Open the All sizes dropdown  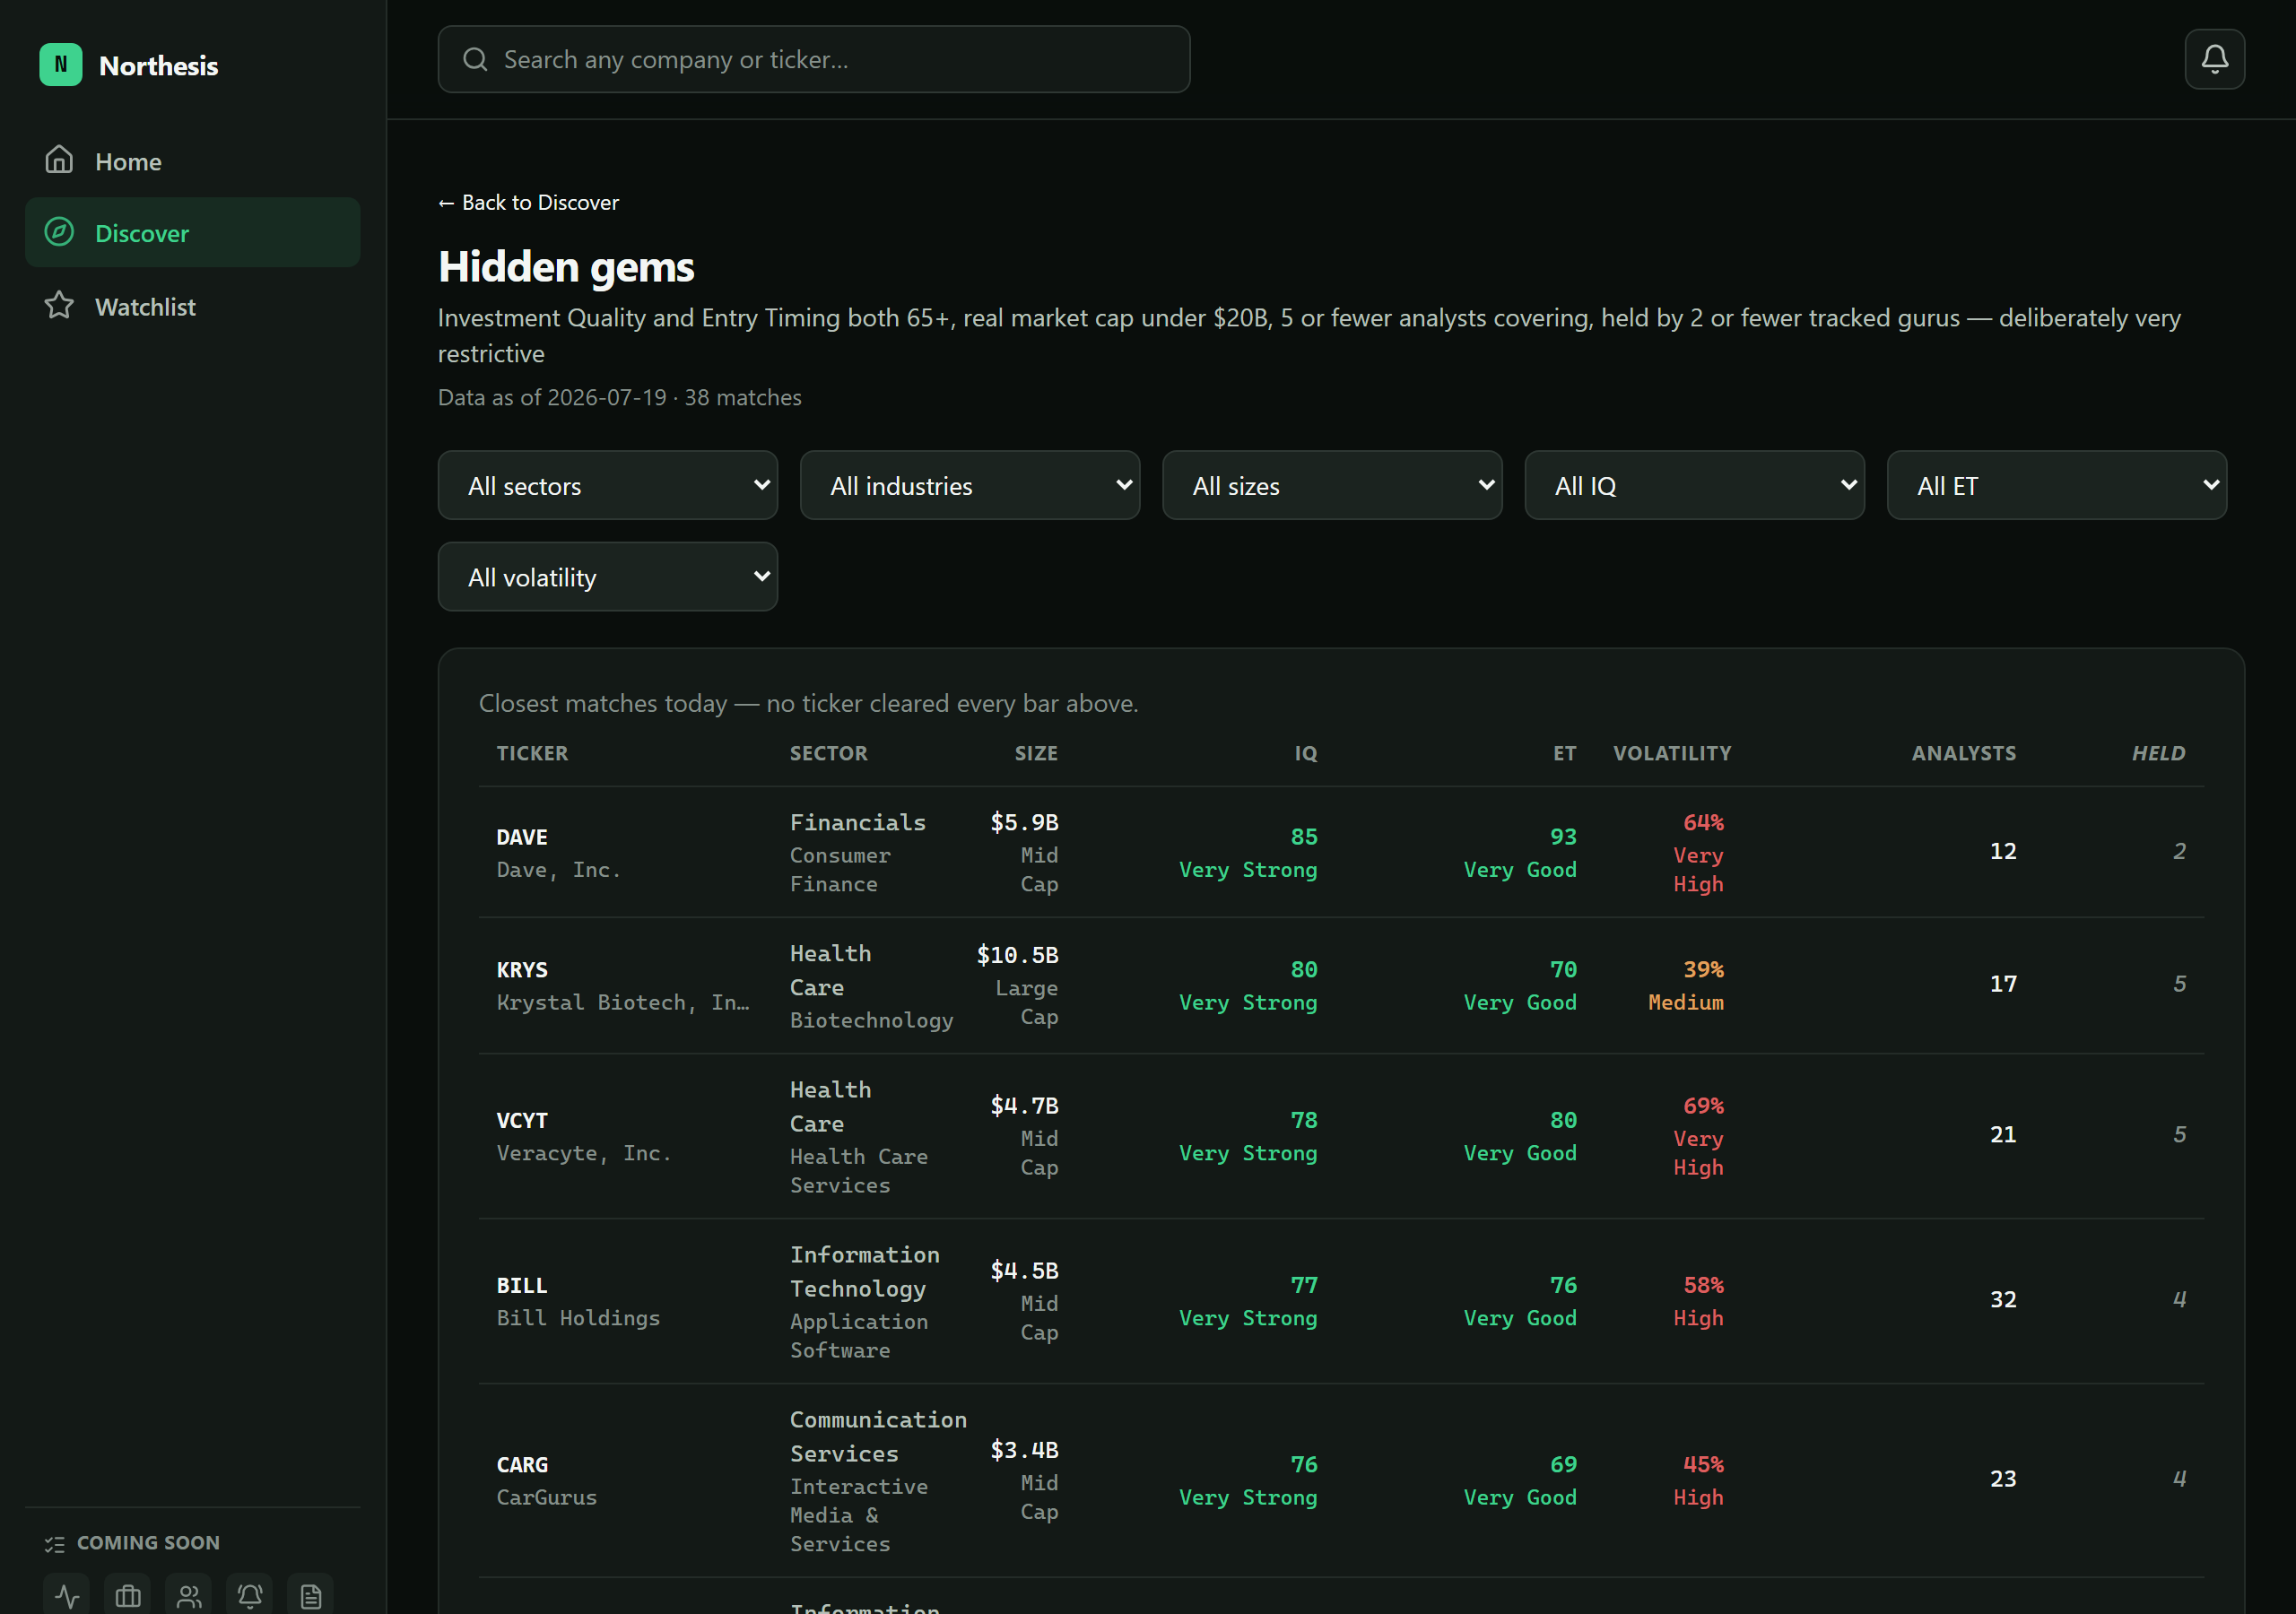(1331, 485)
